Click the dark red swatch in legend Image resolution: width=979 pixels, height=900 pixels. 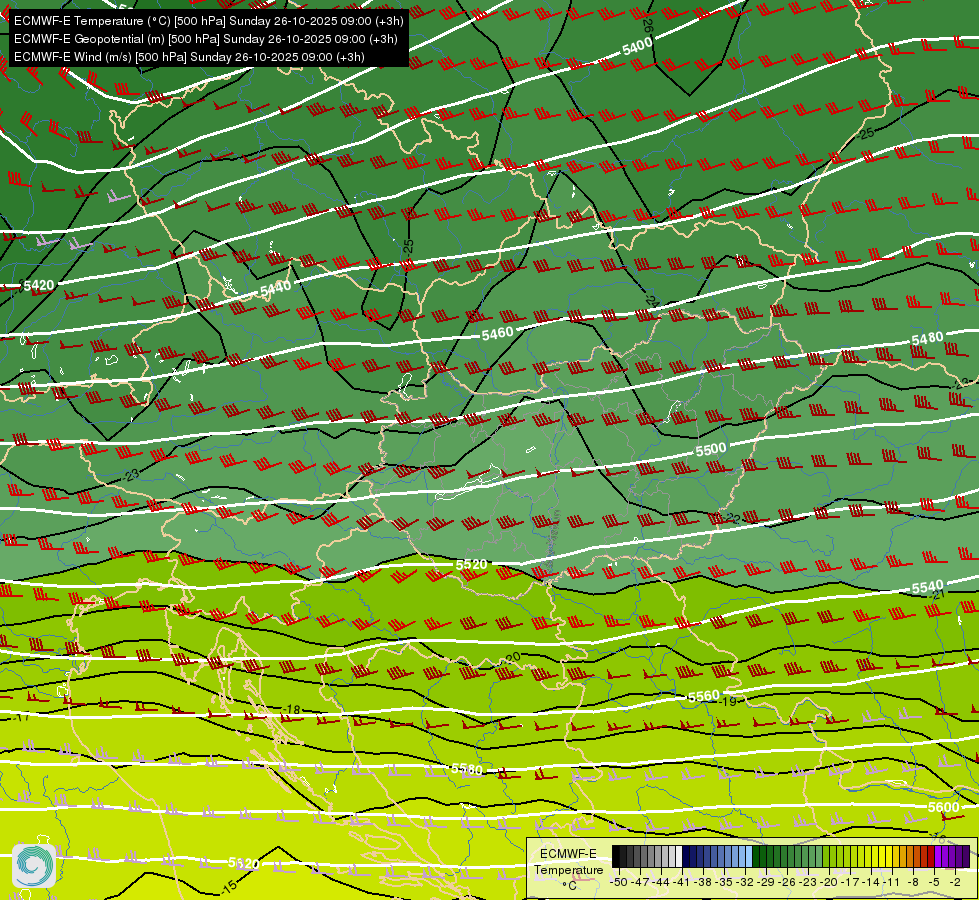click(931, 856)
